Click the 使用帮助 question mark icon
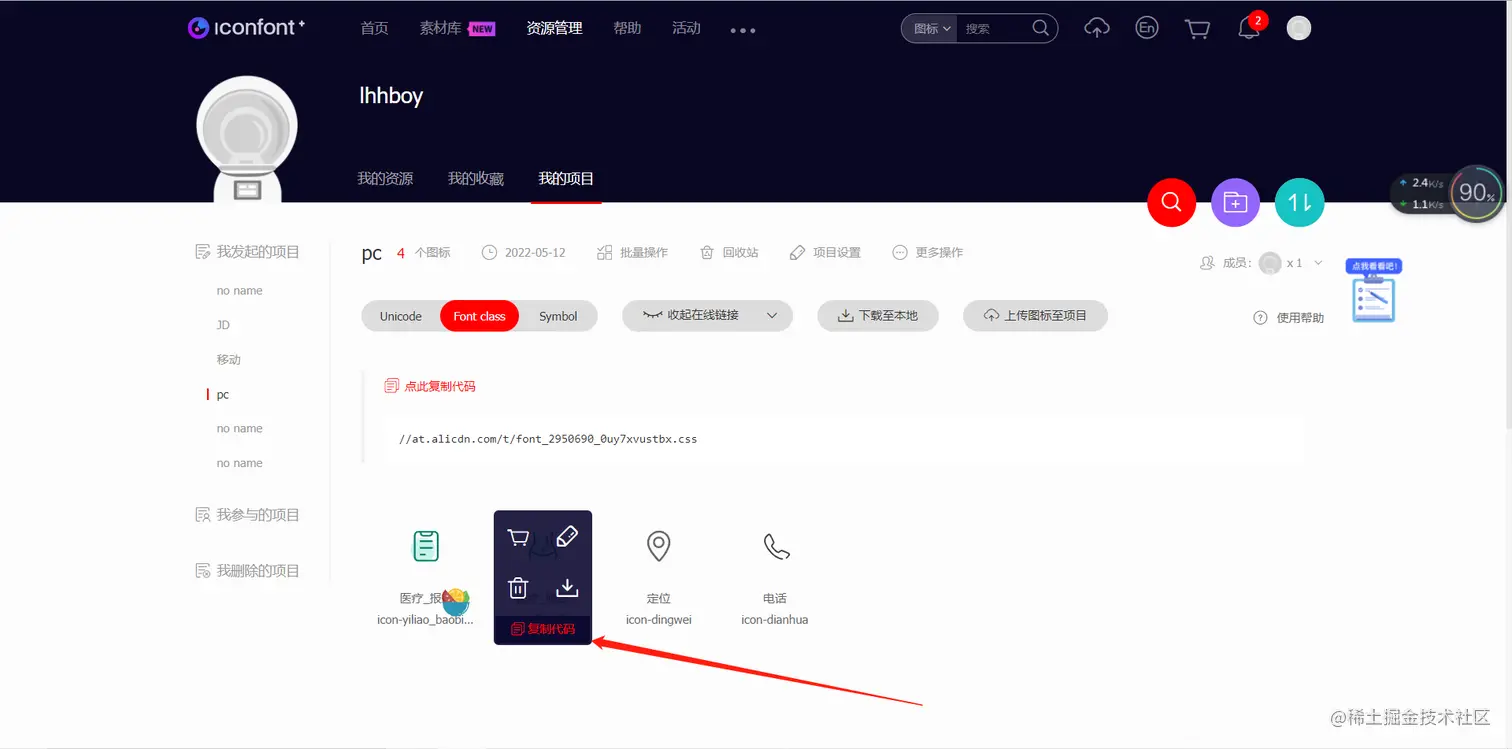 1260,317
